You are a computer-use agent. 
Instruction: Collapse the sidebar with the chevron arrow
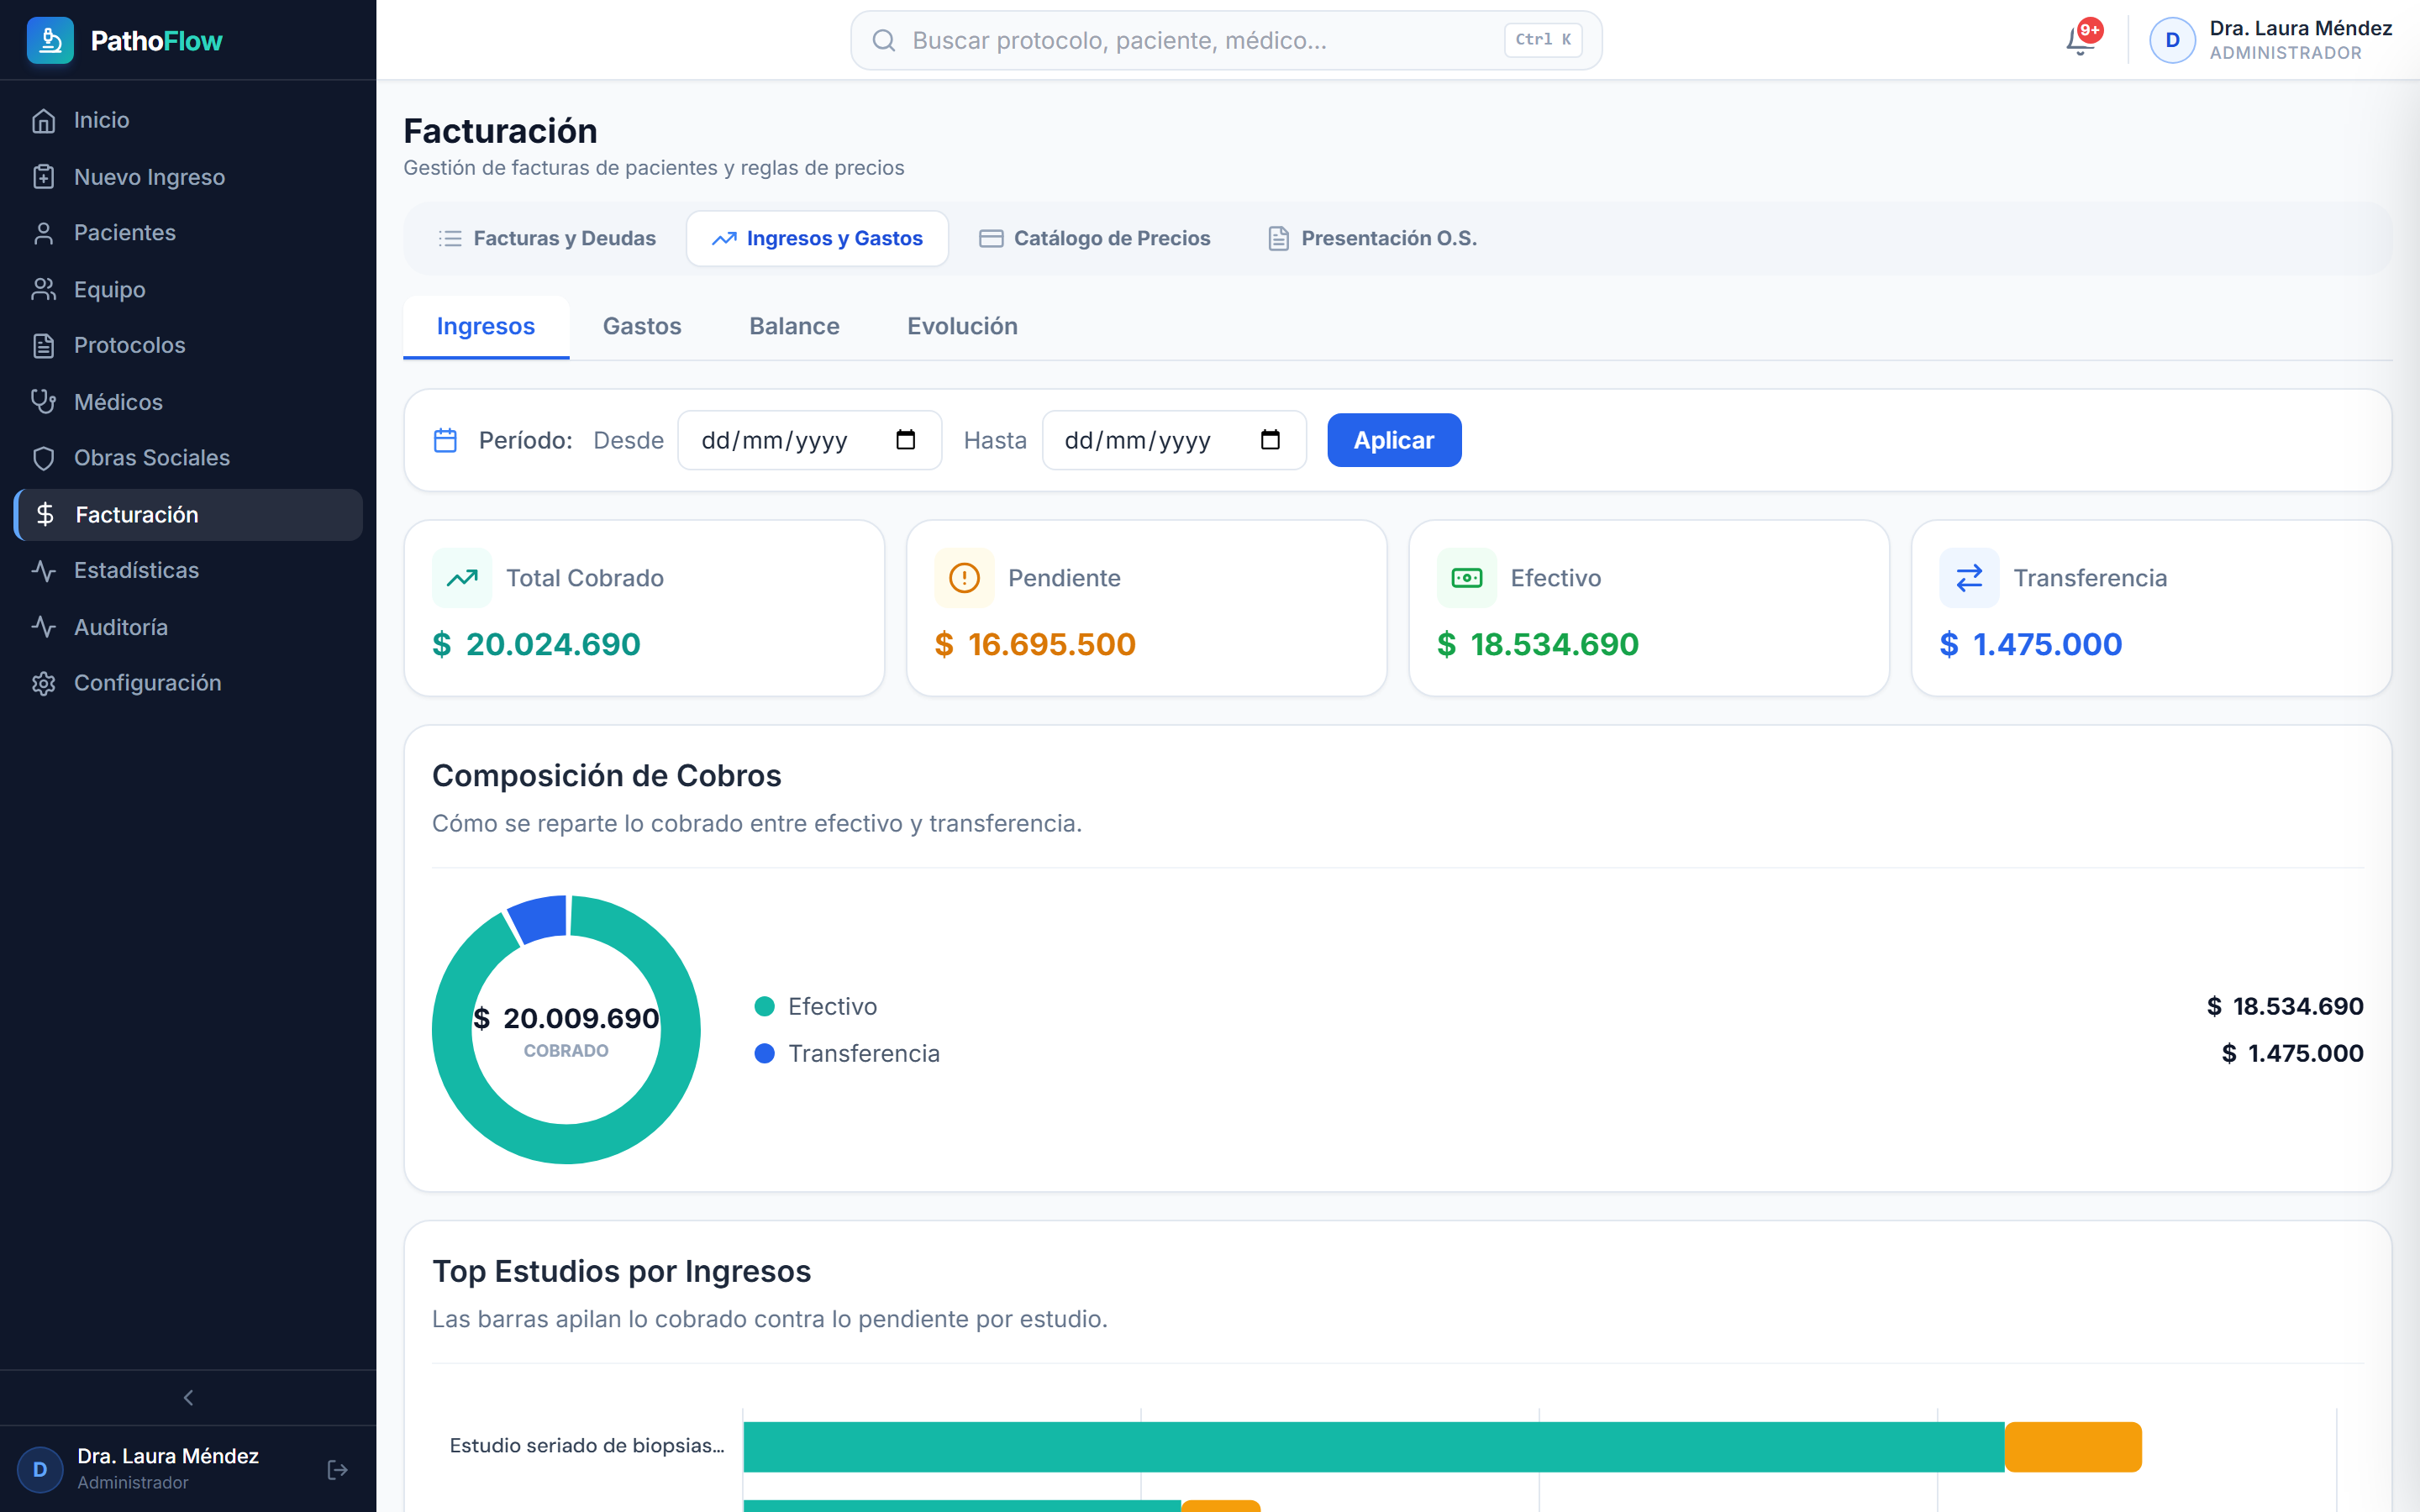click(188, 1398)
